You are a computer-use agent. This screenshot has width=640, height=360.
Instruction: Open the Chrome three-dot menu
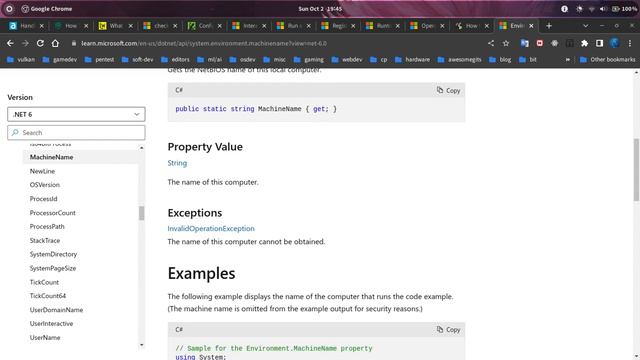point(629,43)
